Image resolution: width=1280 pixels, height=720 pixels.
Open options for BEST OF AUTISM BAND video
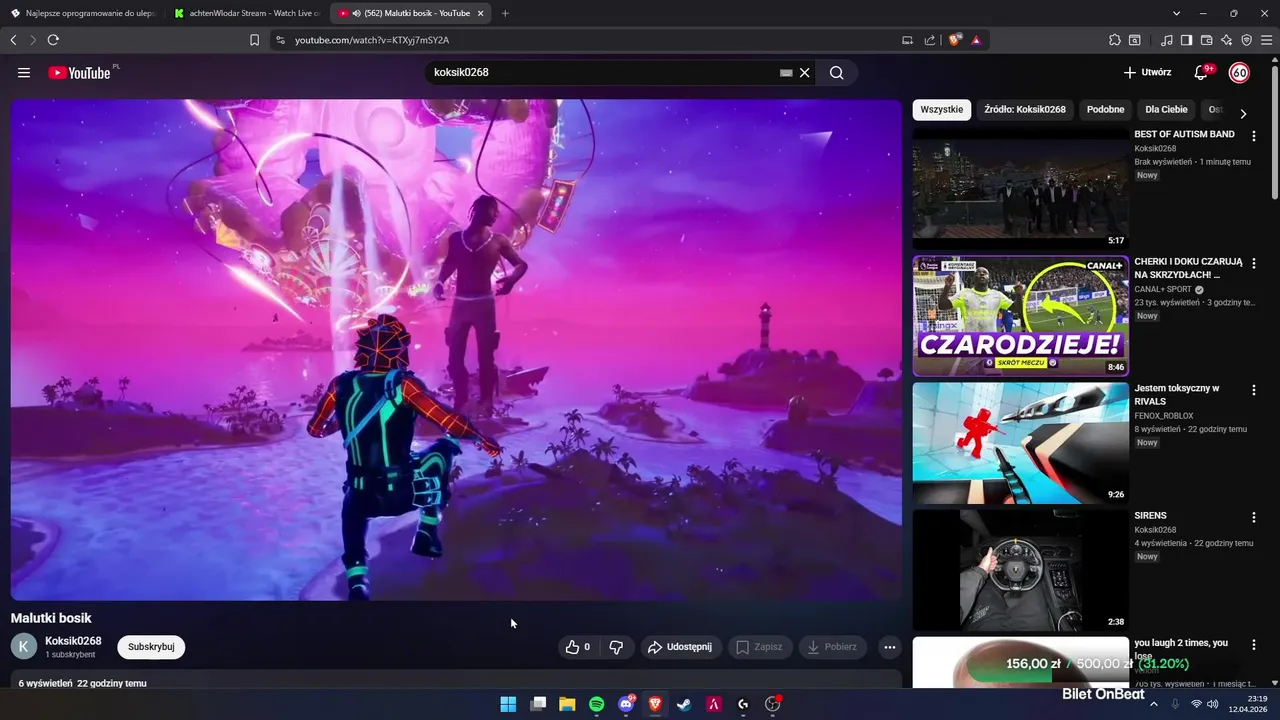coord(1253,136)
